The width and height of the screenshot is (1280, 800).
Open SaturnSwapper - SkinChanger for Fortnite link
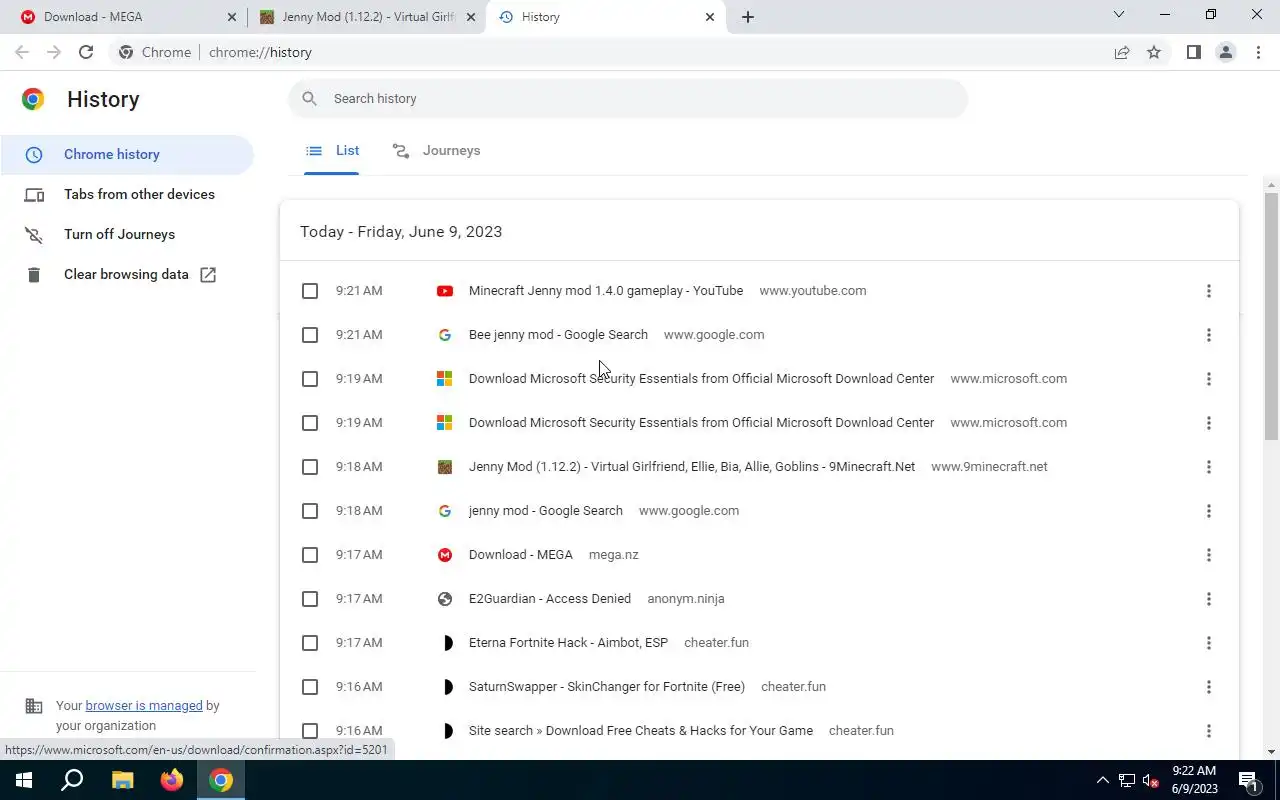[x=607, y=687]
